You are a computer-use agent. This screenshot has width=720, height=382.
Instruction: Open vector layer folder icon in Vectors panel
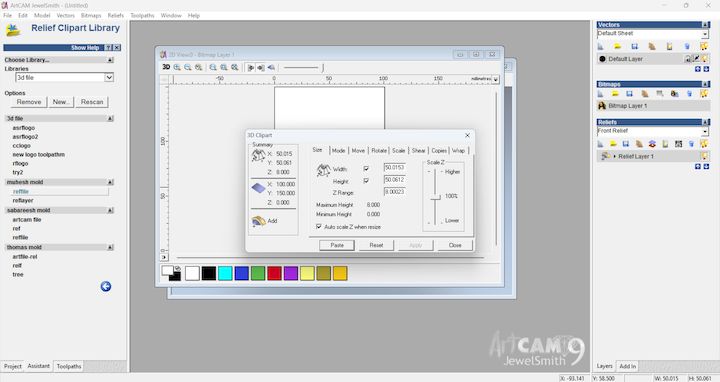point(617,46)
